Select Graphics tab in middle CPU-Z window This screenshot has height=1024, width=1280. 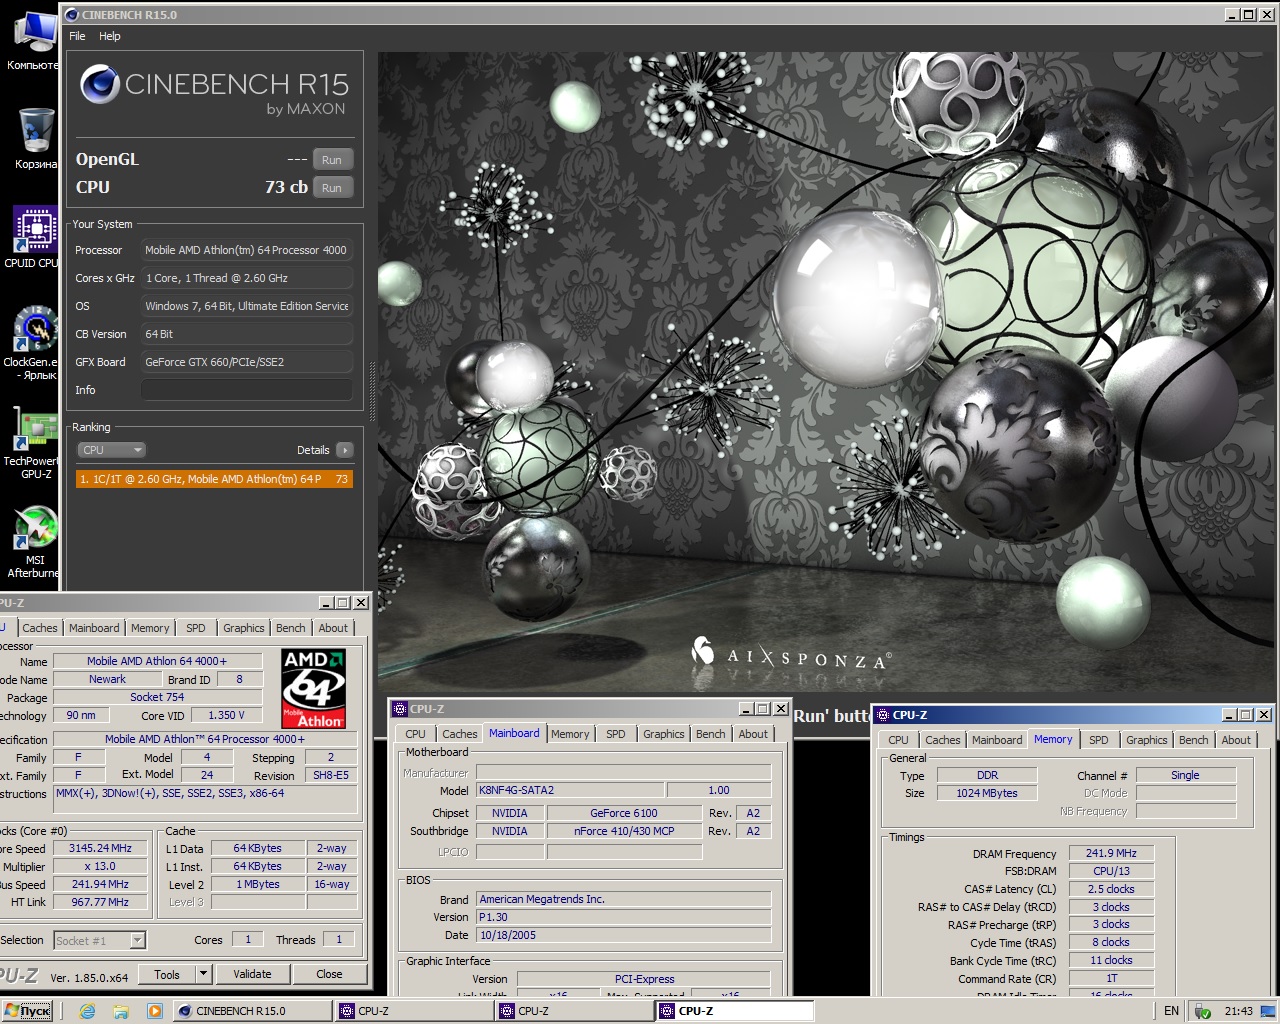coord(664,734)
